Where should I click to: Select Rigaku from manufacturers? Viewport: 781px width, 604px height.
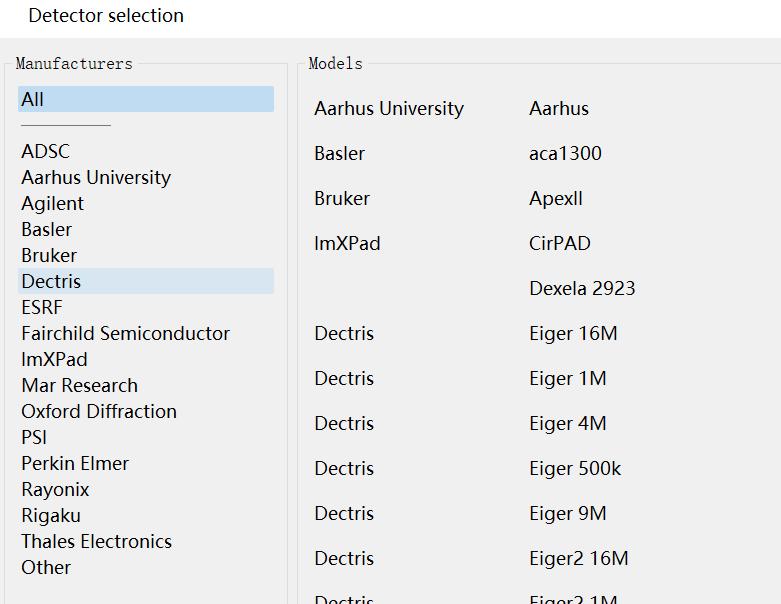pos(51,515)
